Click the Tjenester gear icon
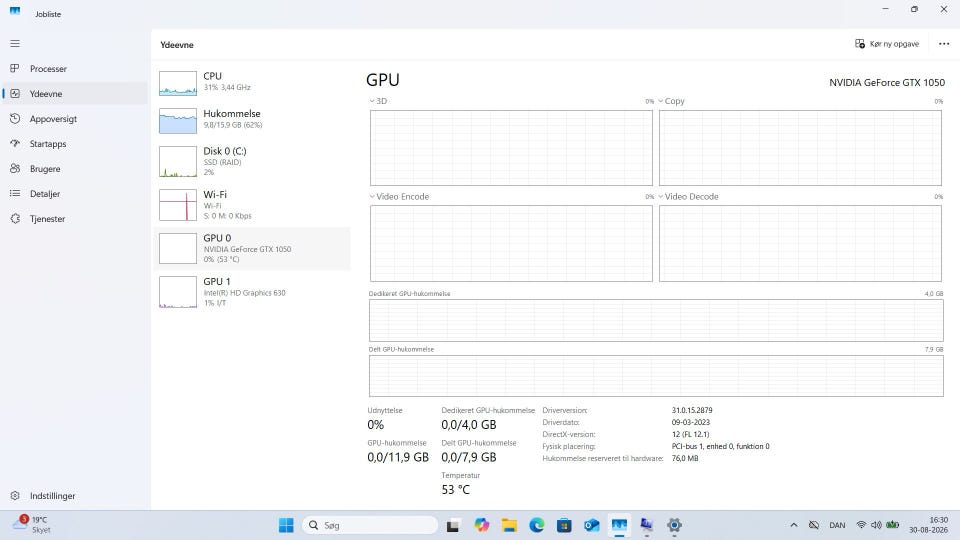This screenshot has height=540, width=960. (x=15, y=219)
